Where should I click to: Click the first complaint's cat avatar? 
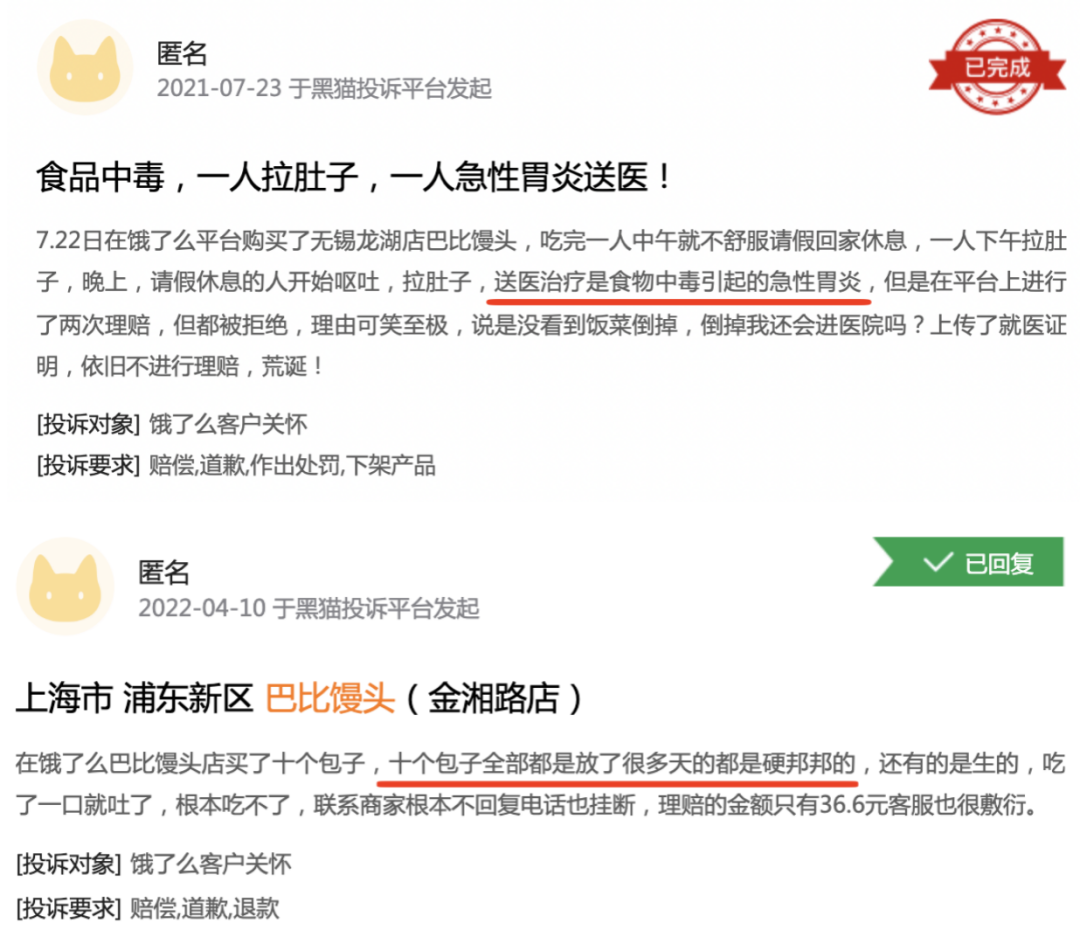coord(85,67)
